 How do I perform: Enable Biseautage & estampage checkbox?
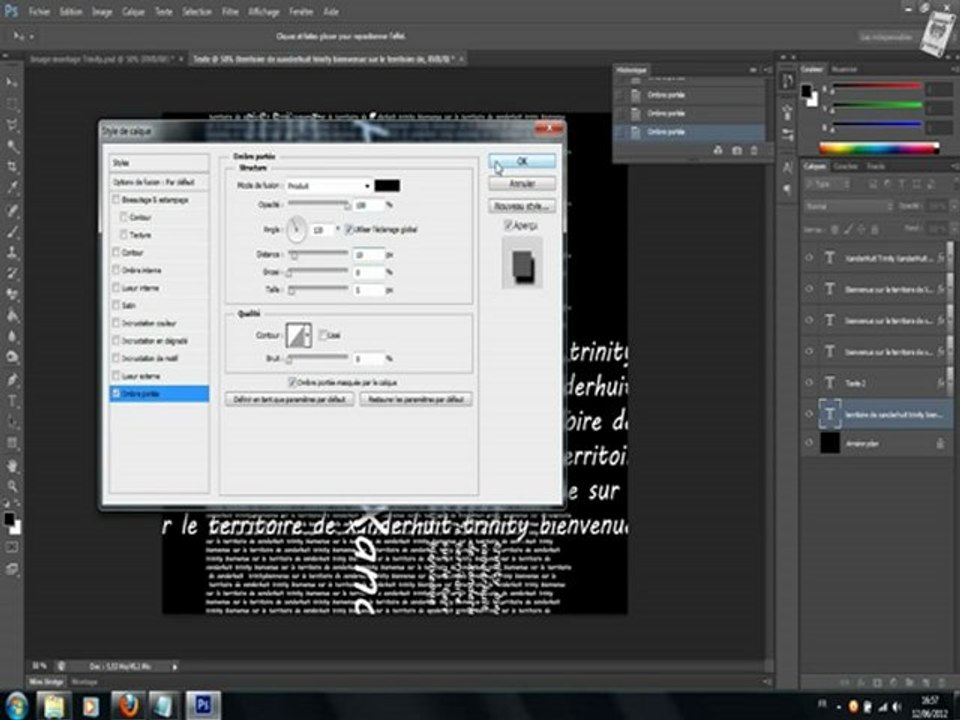(116, 200)
